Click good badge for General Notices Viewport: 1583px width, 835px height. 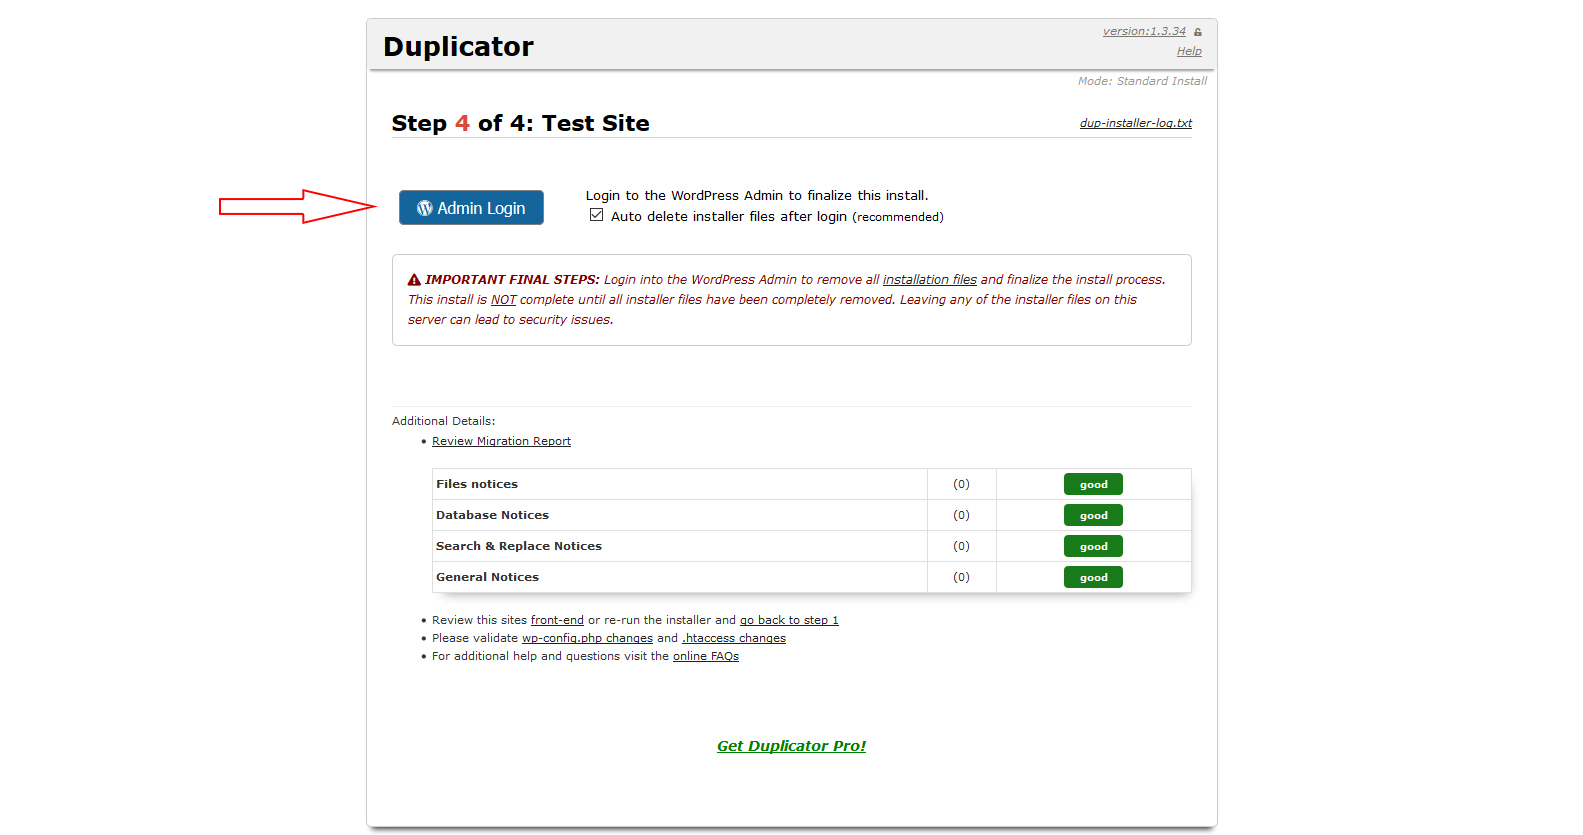click(1093, 577)
